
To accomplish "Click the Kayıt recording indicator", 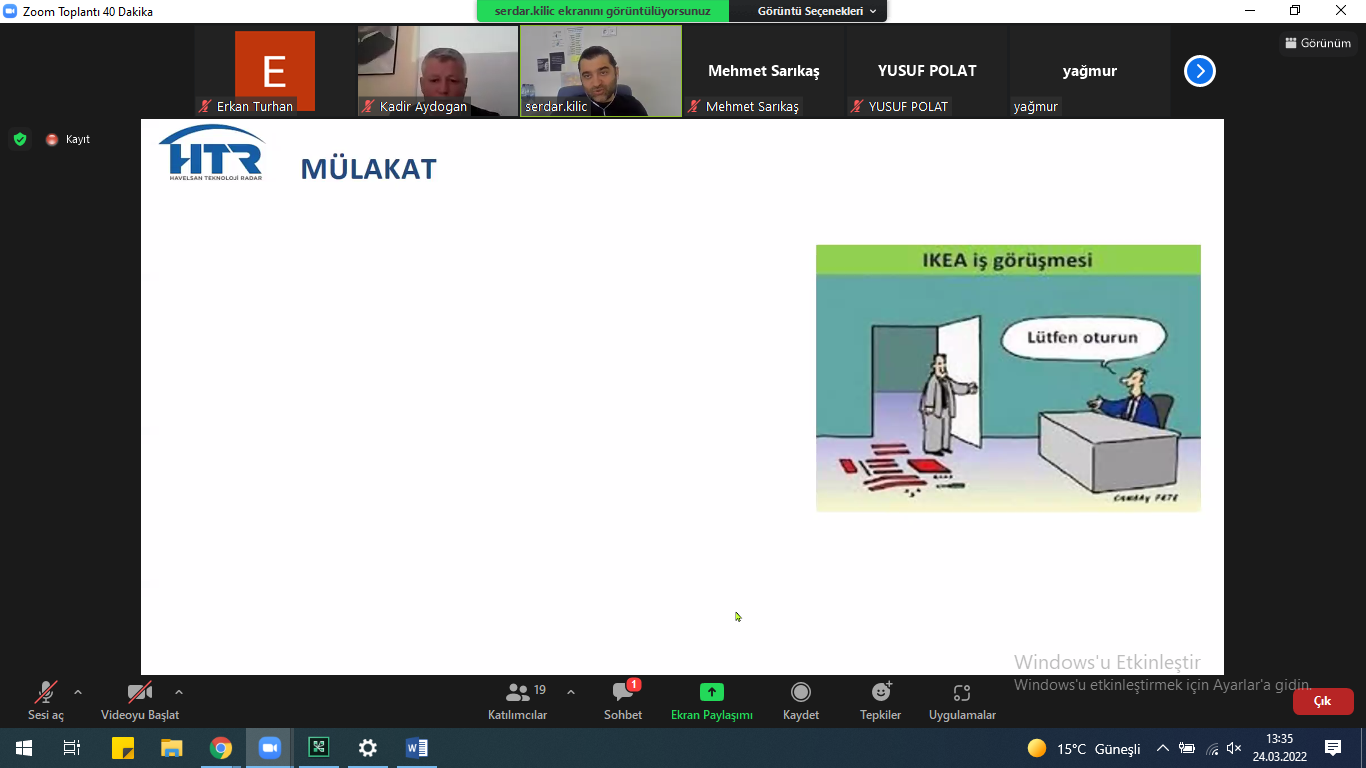I will point(68,139).
